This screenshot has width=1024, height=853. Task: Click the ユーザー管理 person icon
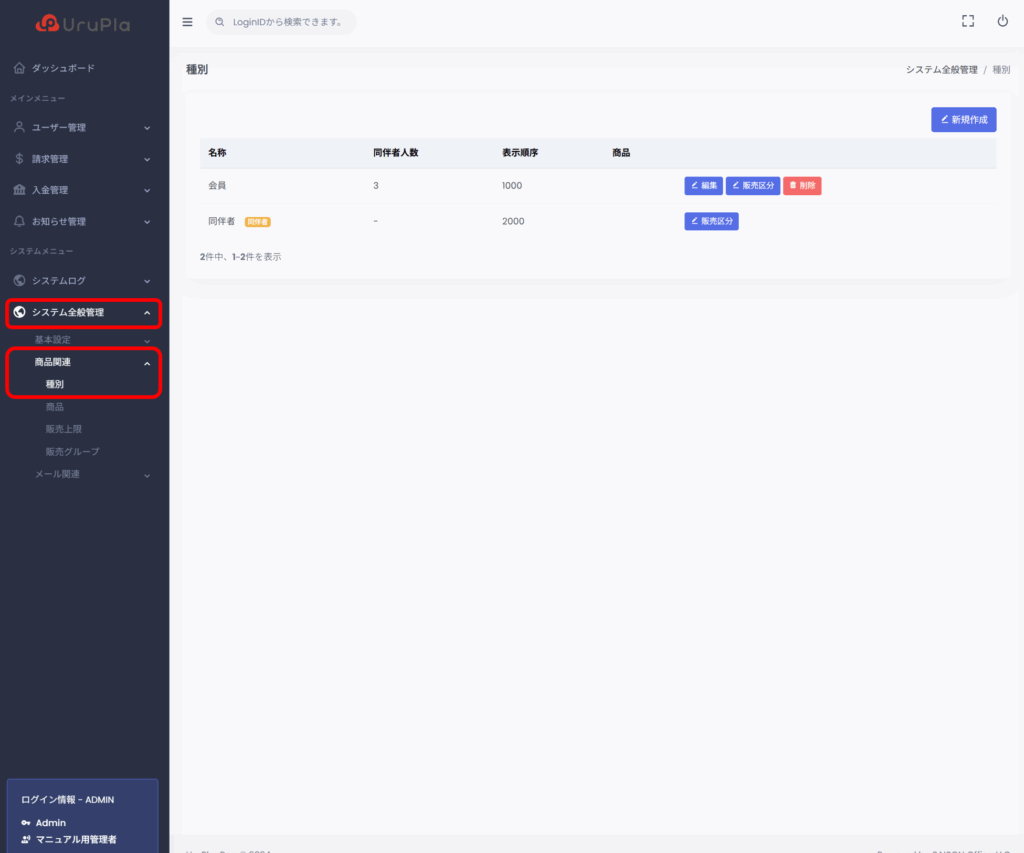click(x=19, y=127)
